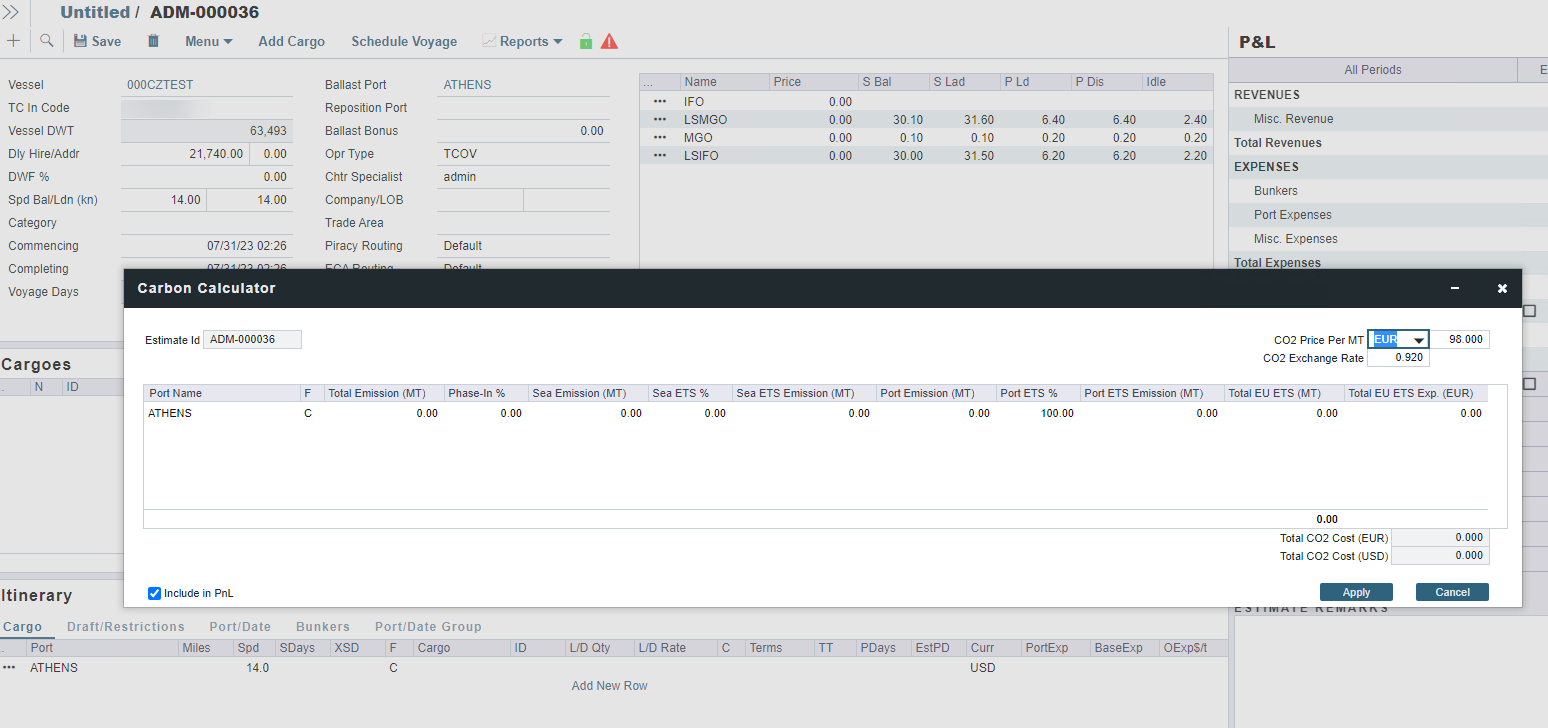Click the plus icon to add new estimate
This screenshot has width=1548, height=728.
click(13, 41)
